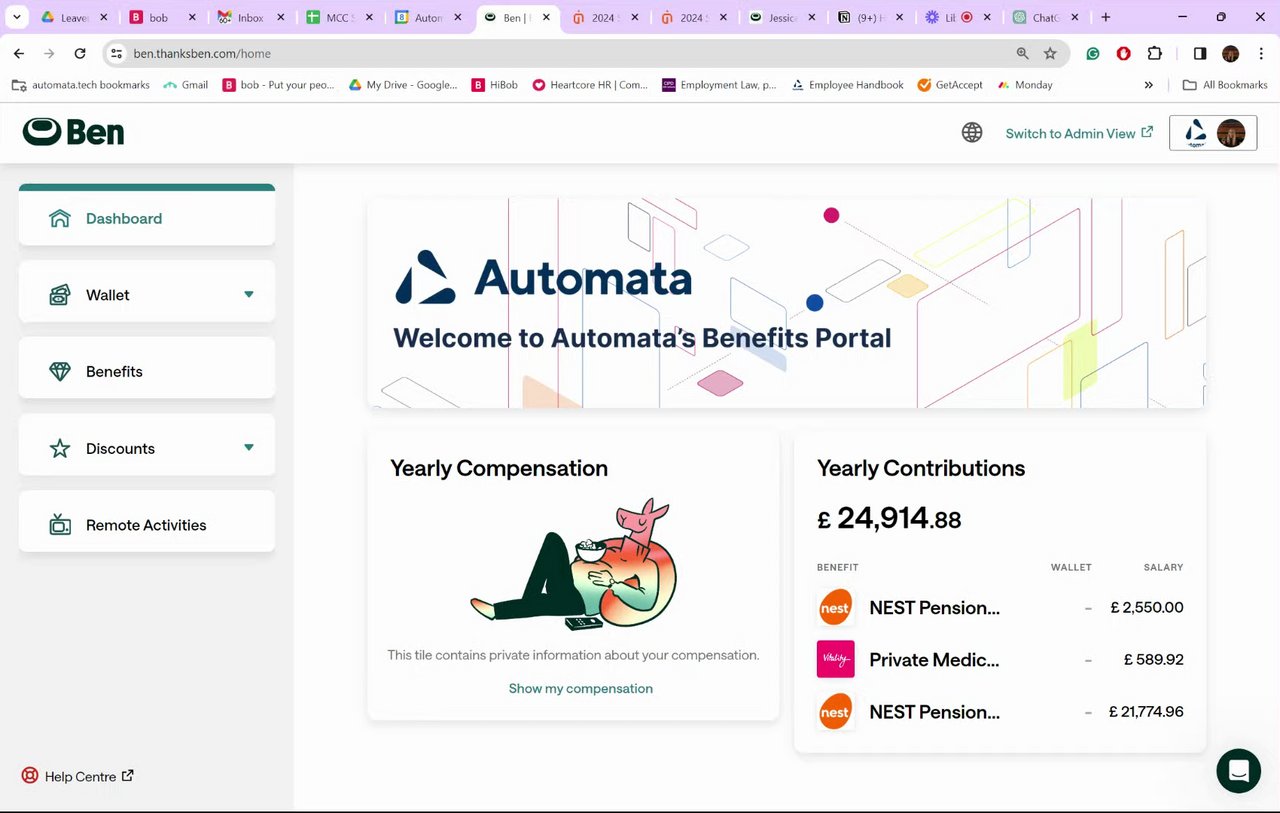Click the Vitality logo for Private Medical
This screenshot has width=1280, height=813.
pos(835,659)
